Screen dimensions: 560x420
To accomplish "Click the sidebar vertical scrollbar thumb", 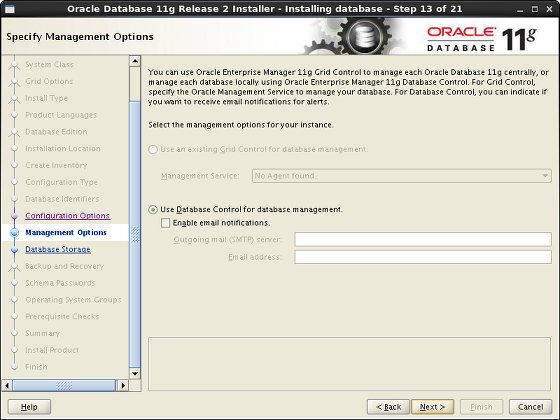I will click(135, 234).
